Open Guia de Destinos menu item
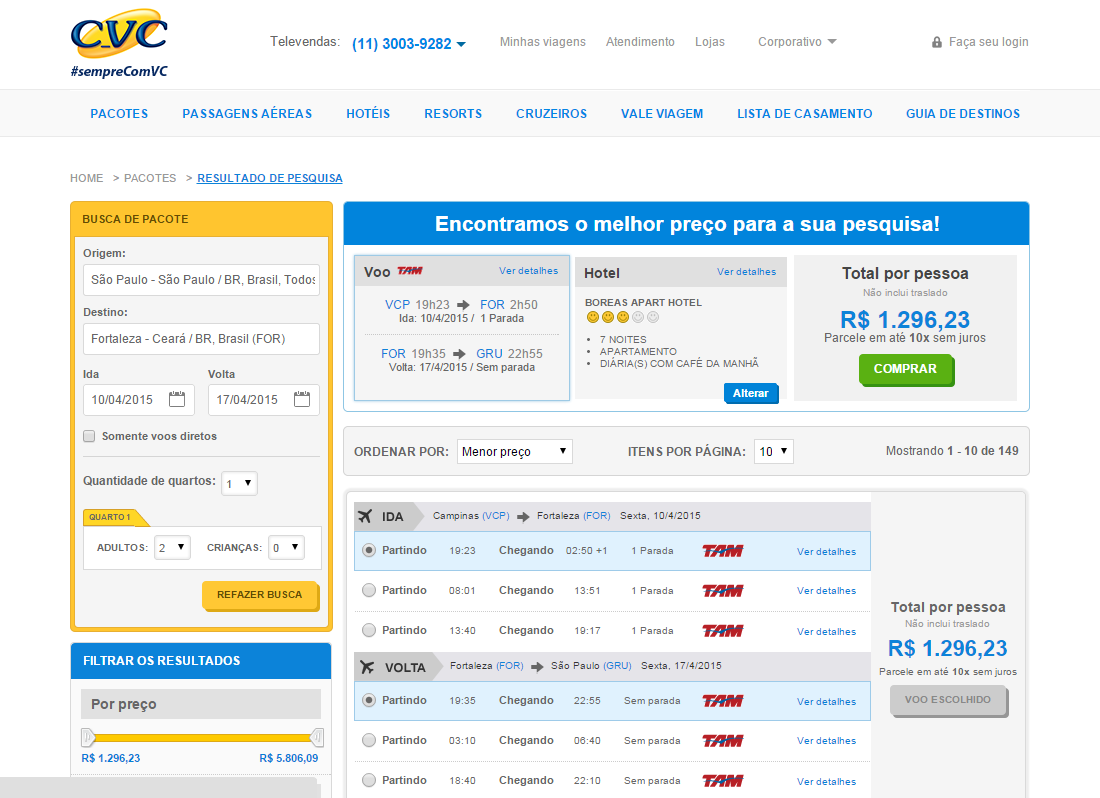Viewport: 1100px width, 798px height. tap(962, 114)
